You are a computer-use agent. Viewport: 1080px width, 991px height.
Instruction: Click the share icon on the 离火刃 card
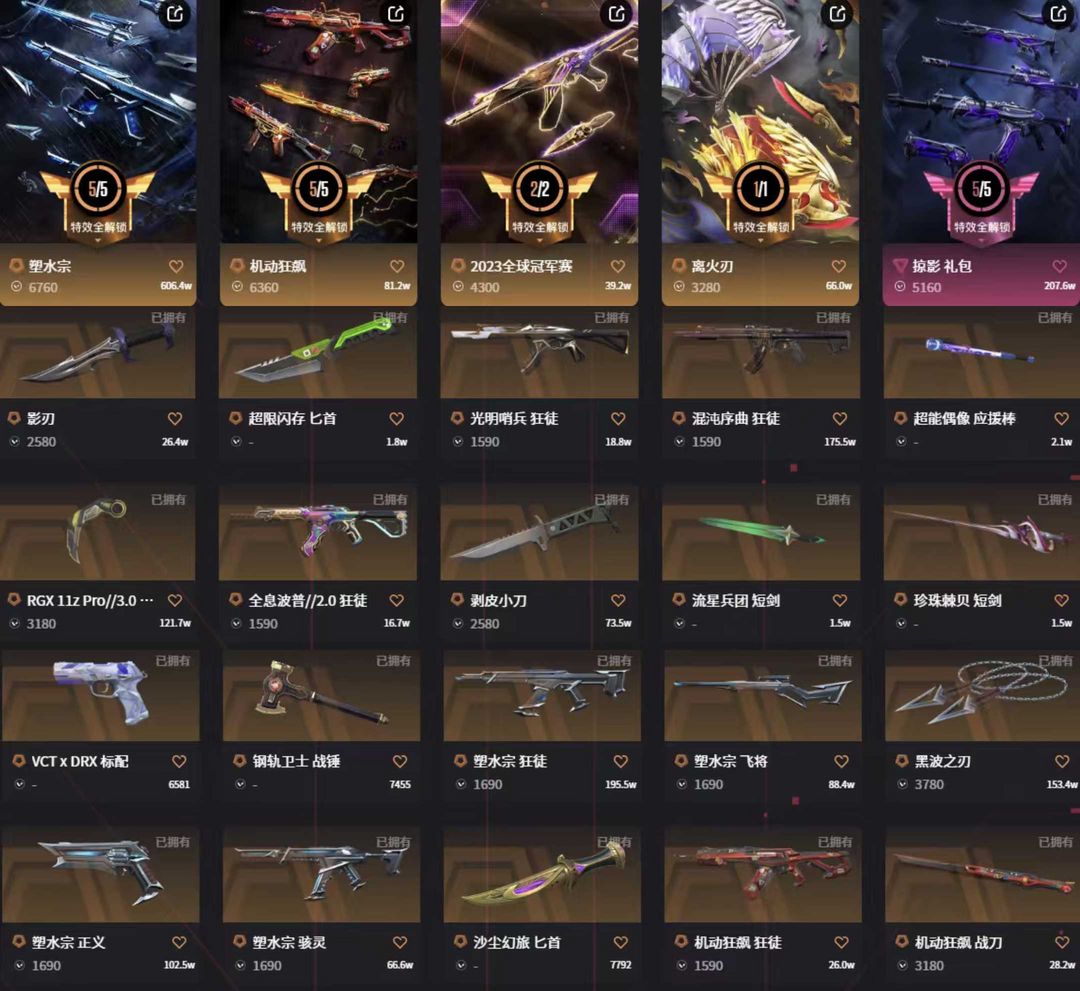pos(838,12)
